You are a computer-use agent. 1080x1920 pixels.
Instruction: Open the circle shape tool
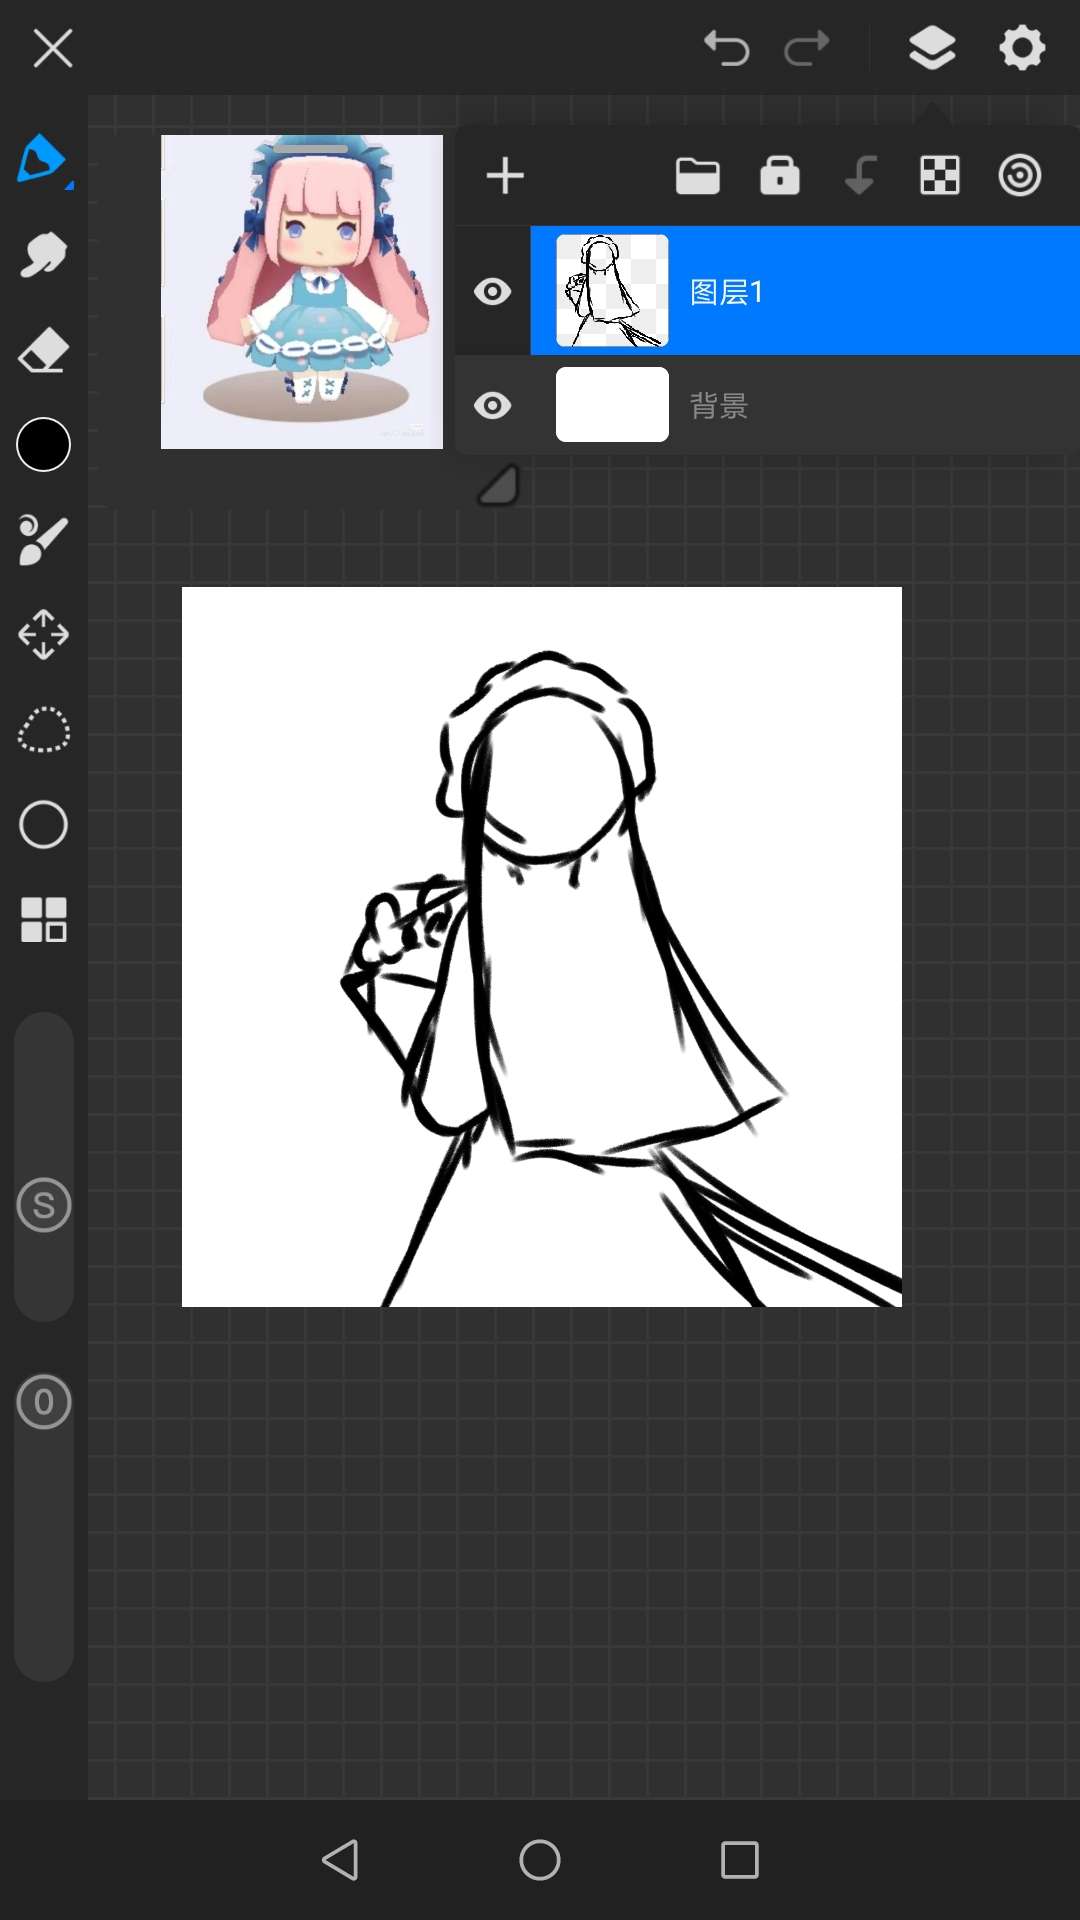pyautogui.click(x=43, y=825)
